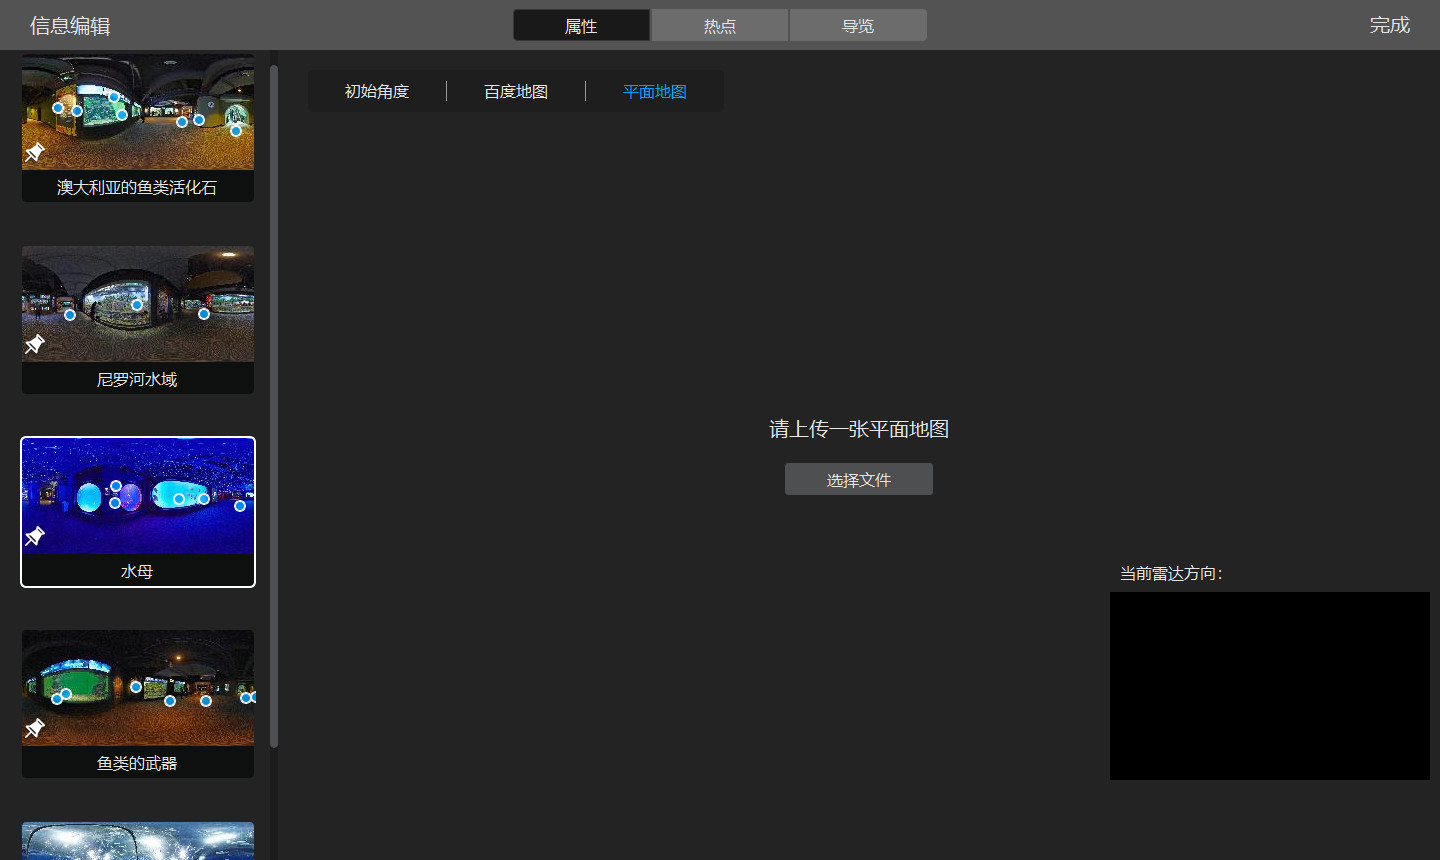Click the 选择文件 upload button

point(859,480)
